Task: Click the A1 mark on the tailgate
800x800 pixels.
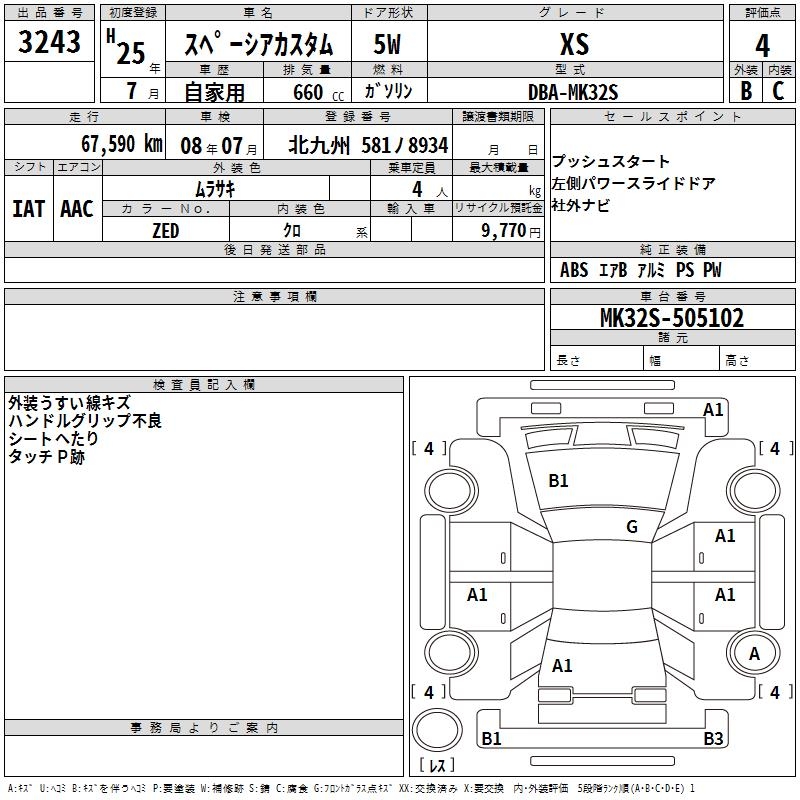Action: (x=562, y=665)
